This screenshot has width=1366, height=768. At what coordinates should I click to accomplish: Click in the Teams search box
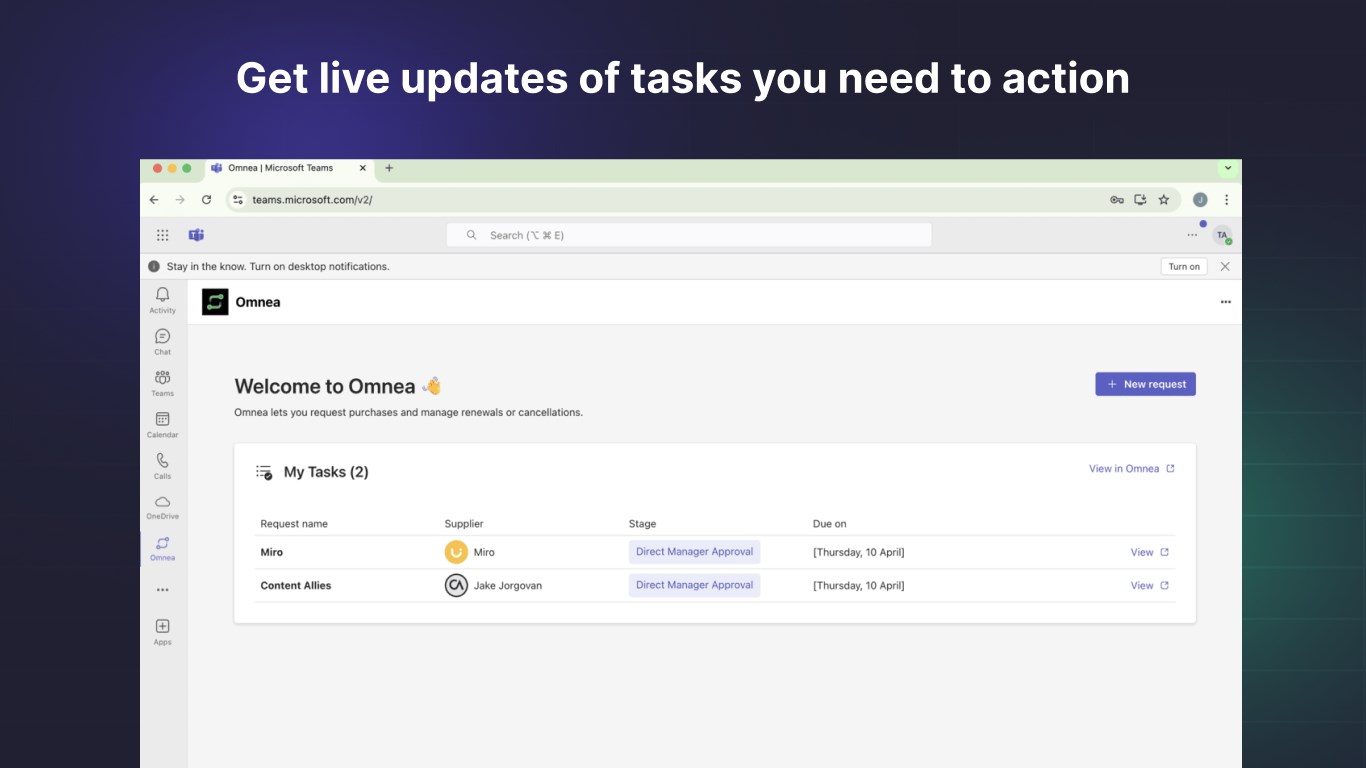pyautogui.click(x=689, y=235)
